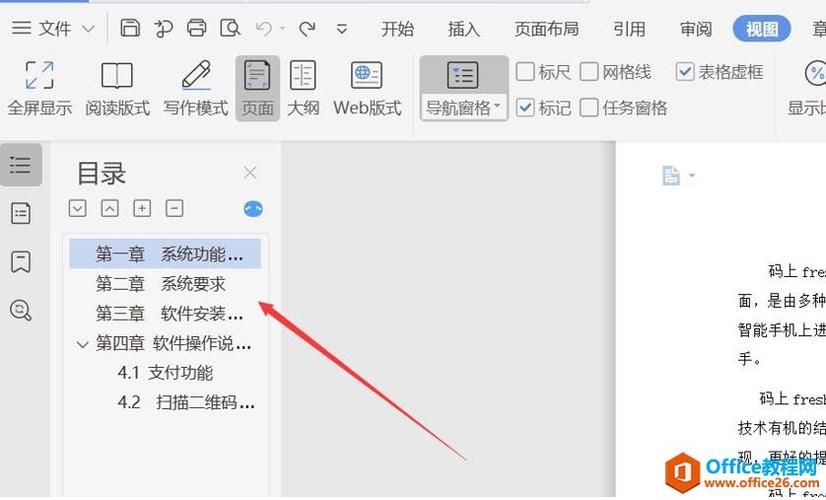This screenshot has height=500, width=826.
Task: Switch to 大纲 outline view
Action: pos(303,89)
